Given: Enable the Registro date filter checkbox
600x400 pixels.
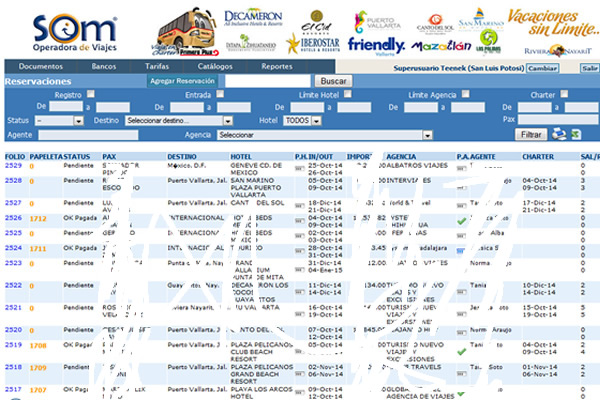Looking at the screenshot, I should click(91, 94).
